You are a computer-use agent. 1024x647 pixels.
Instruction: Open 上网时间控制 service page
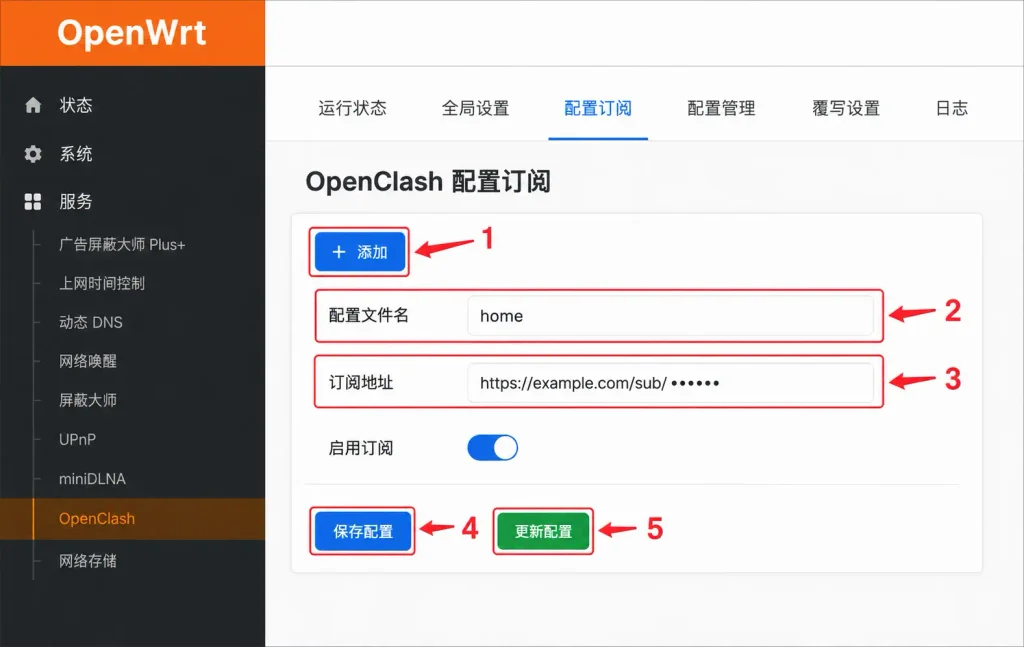point(102,283)
